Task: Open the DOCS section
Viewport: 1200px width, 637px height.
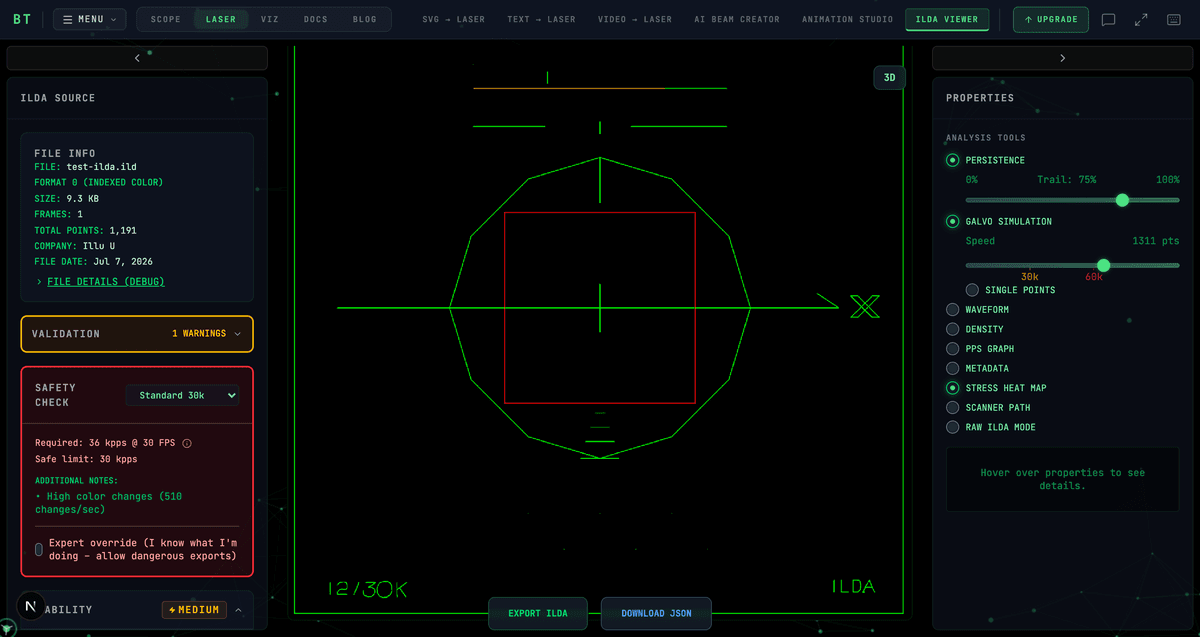Action: point(316,19)
